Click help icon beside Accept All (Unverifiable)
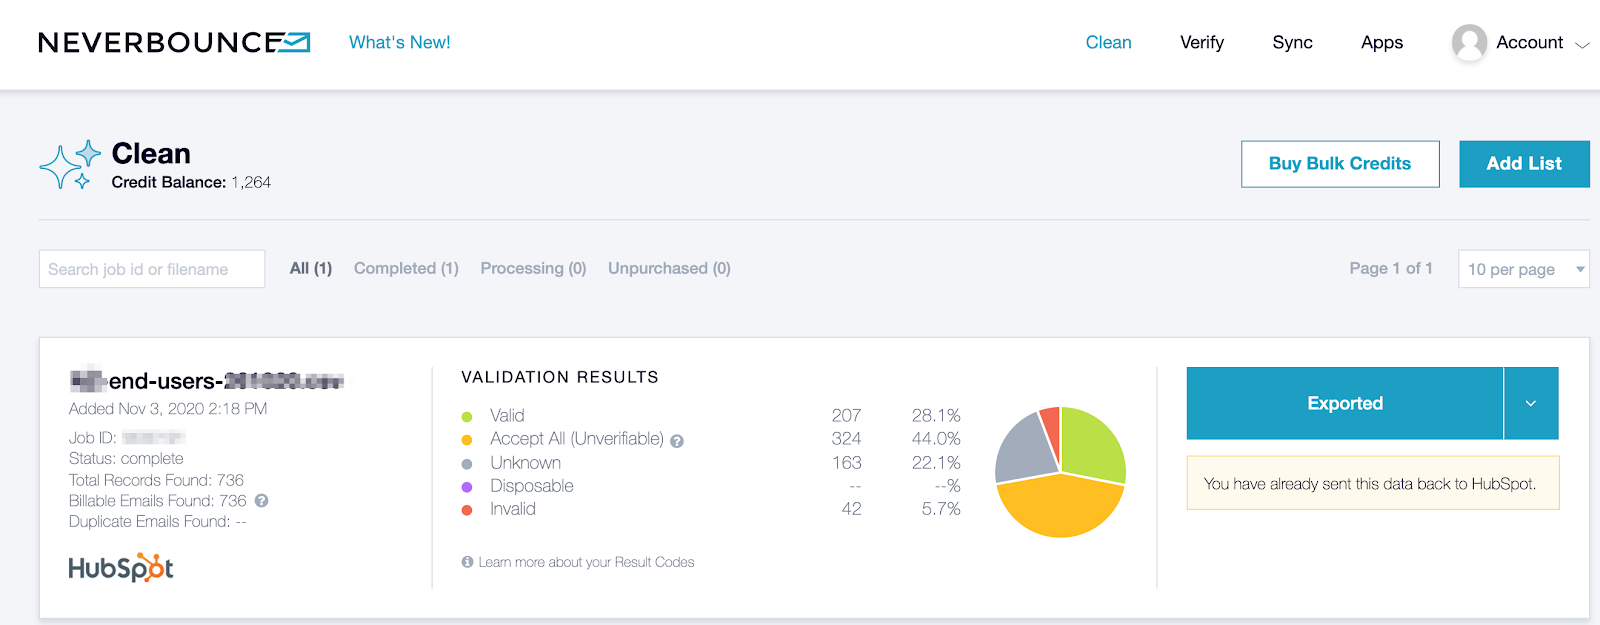This screenshot has width=1600, height=625. click(677, 441)
